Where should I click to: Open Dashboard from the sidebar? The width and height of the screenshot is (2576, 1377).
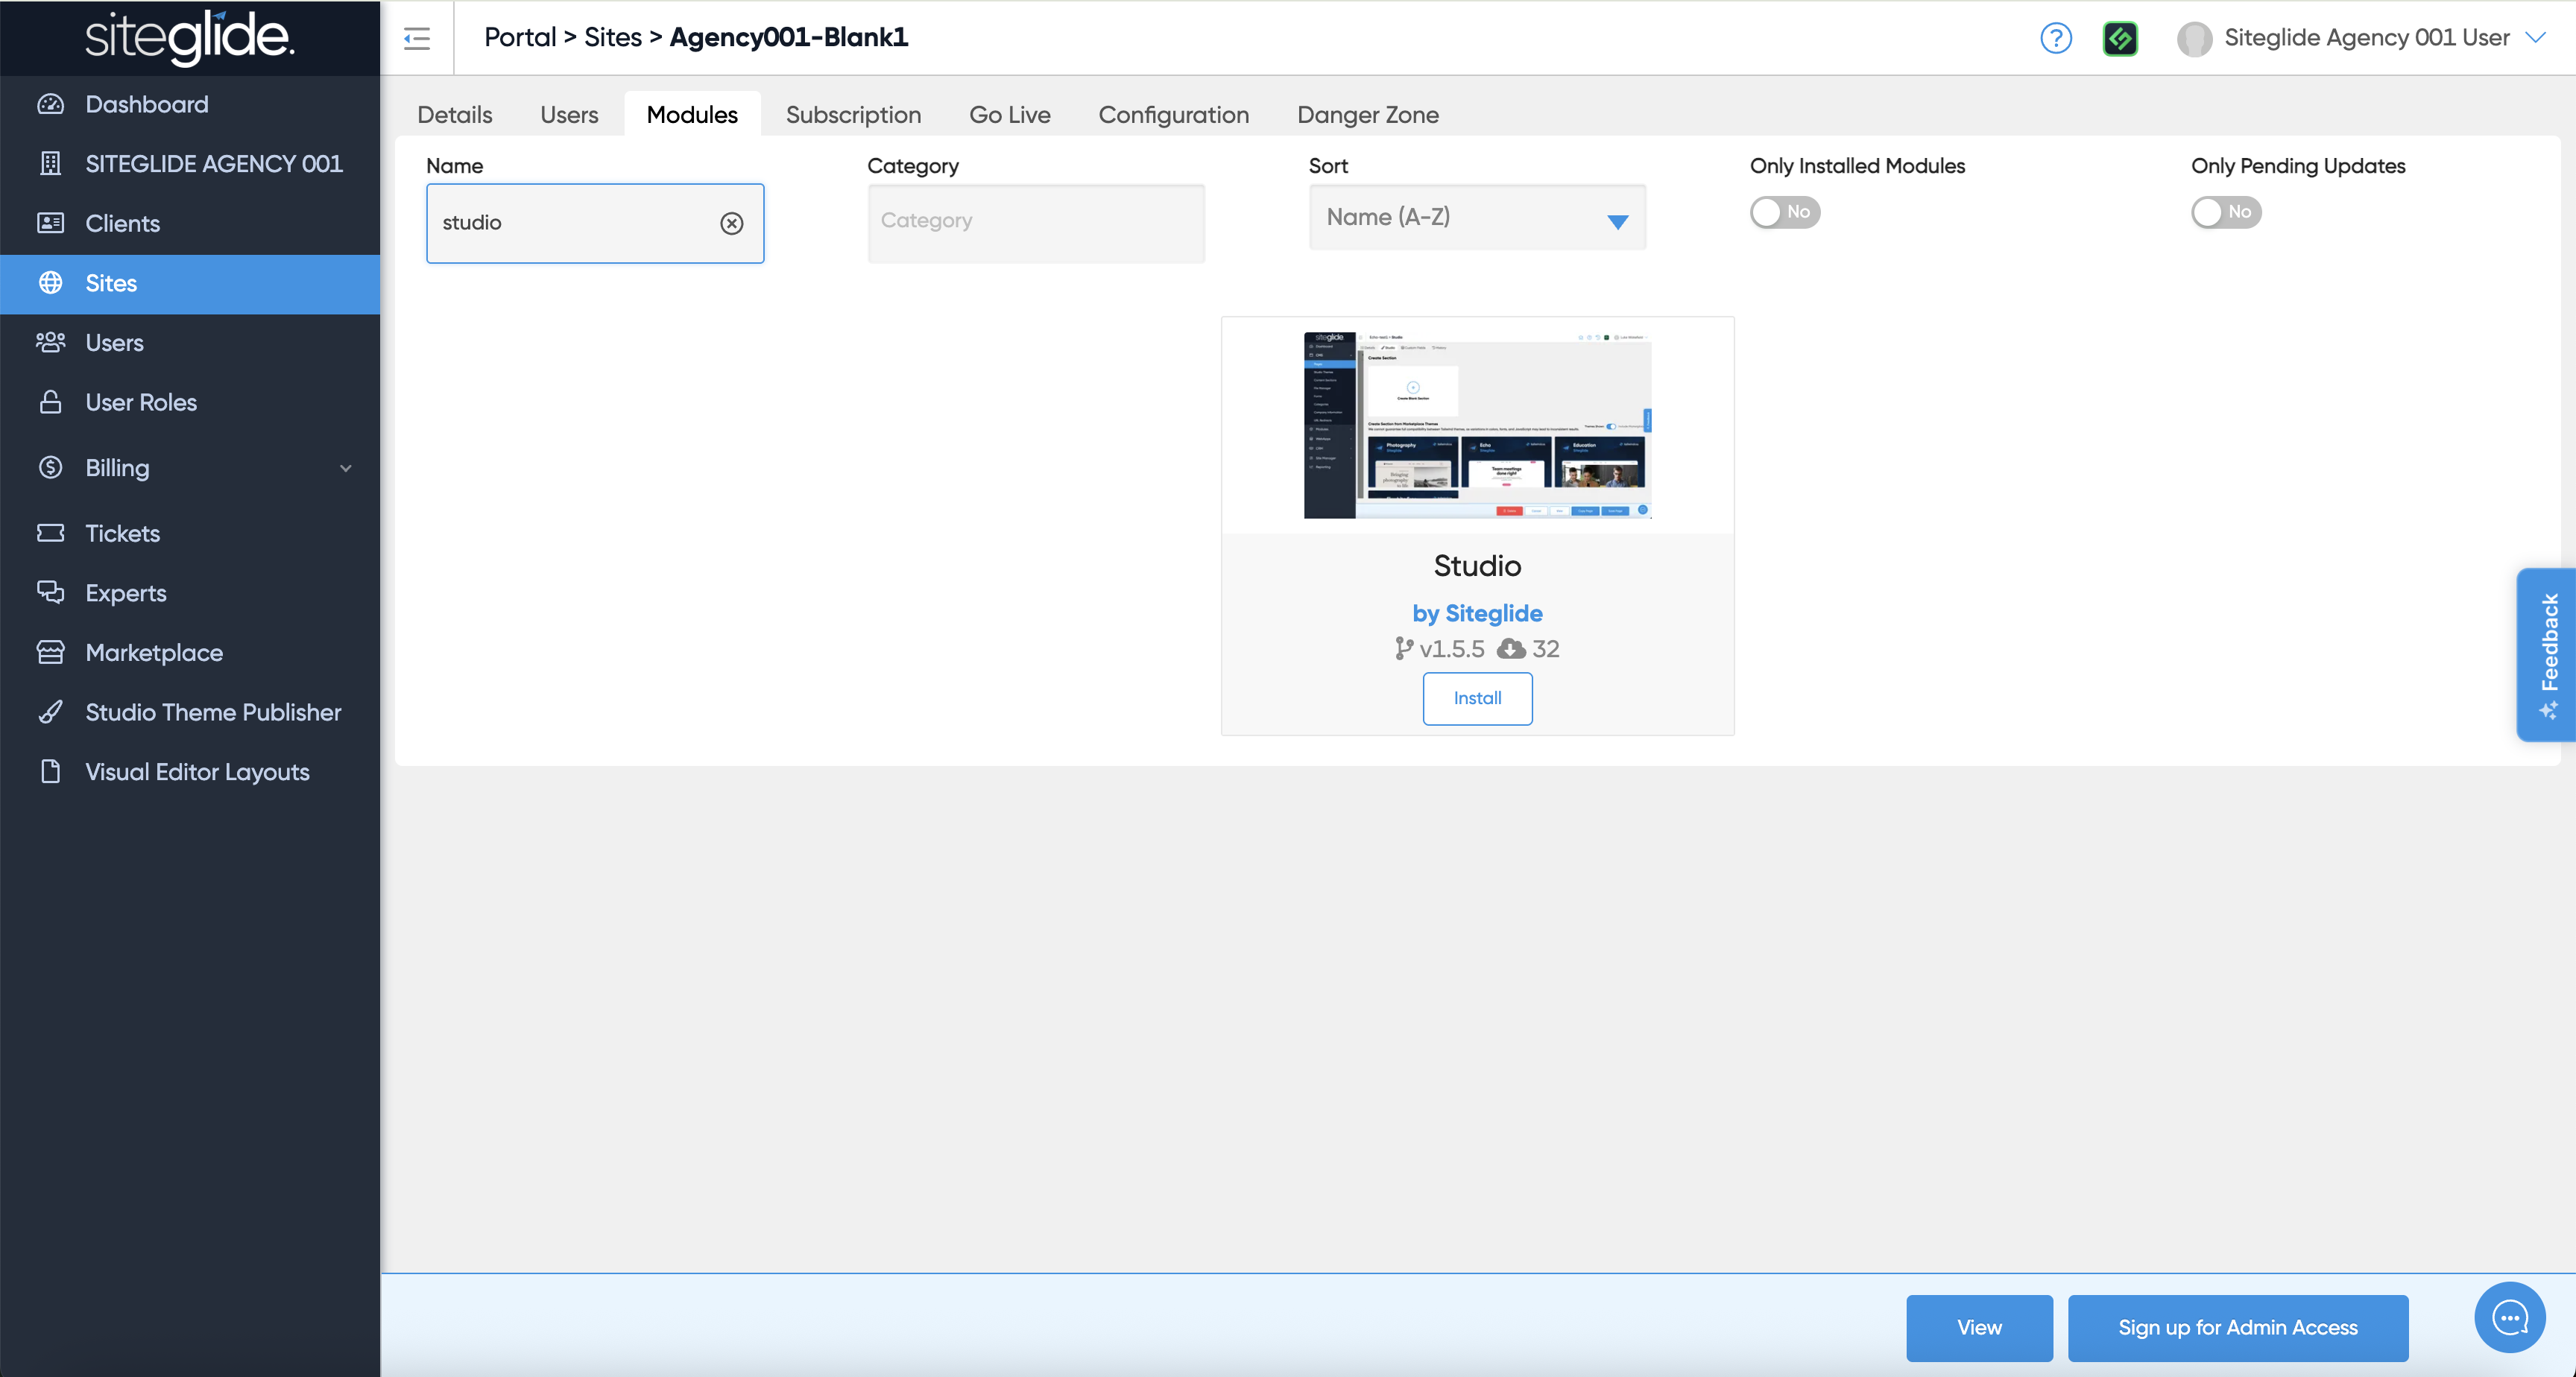(147, 104)
